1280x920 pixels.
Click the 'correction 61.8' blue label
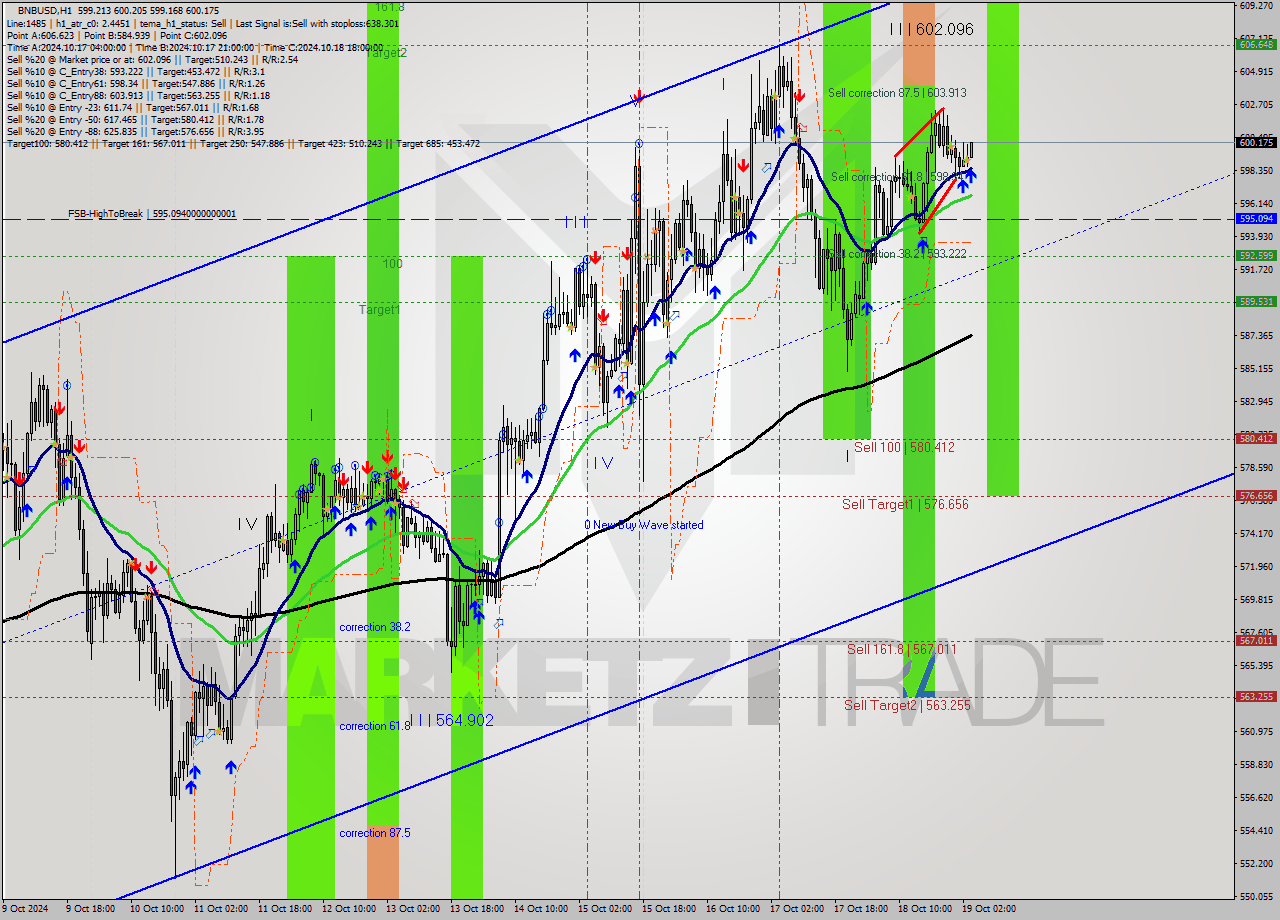click(x=375, y=726)
